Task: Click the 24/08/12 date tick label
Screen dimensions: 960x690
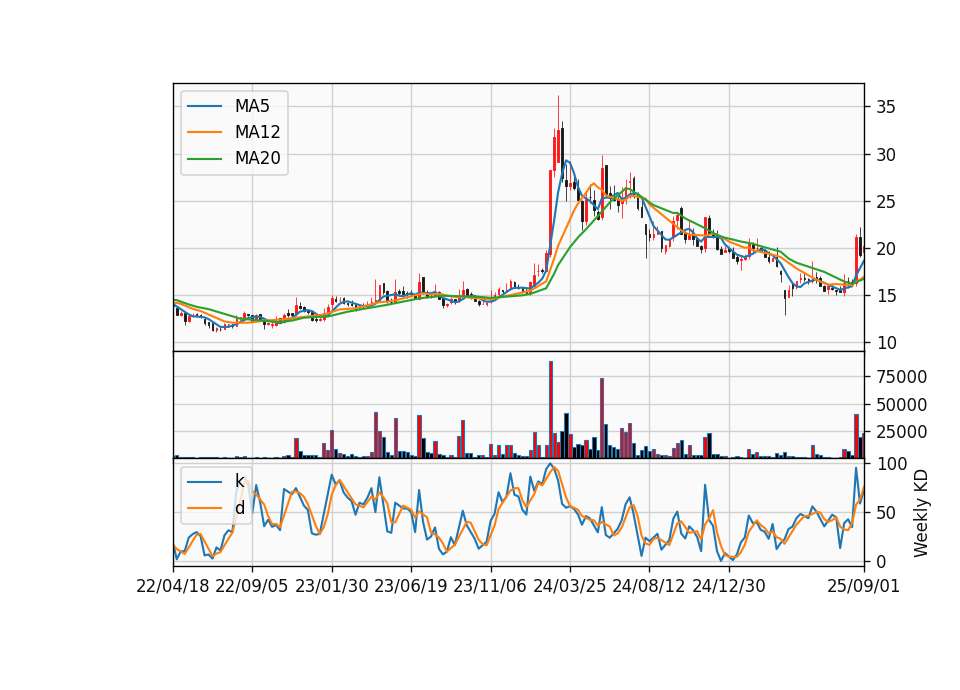Action: pos(648,586)
